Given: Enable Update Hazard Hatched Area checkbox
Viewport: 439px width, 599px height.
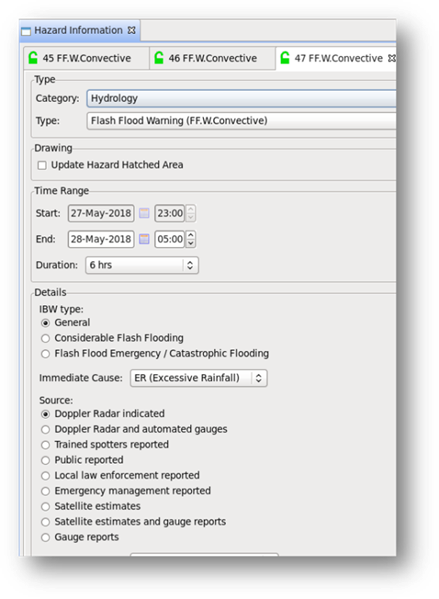Looking at the screenshot, I should (x=42, y=165).
